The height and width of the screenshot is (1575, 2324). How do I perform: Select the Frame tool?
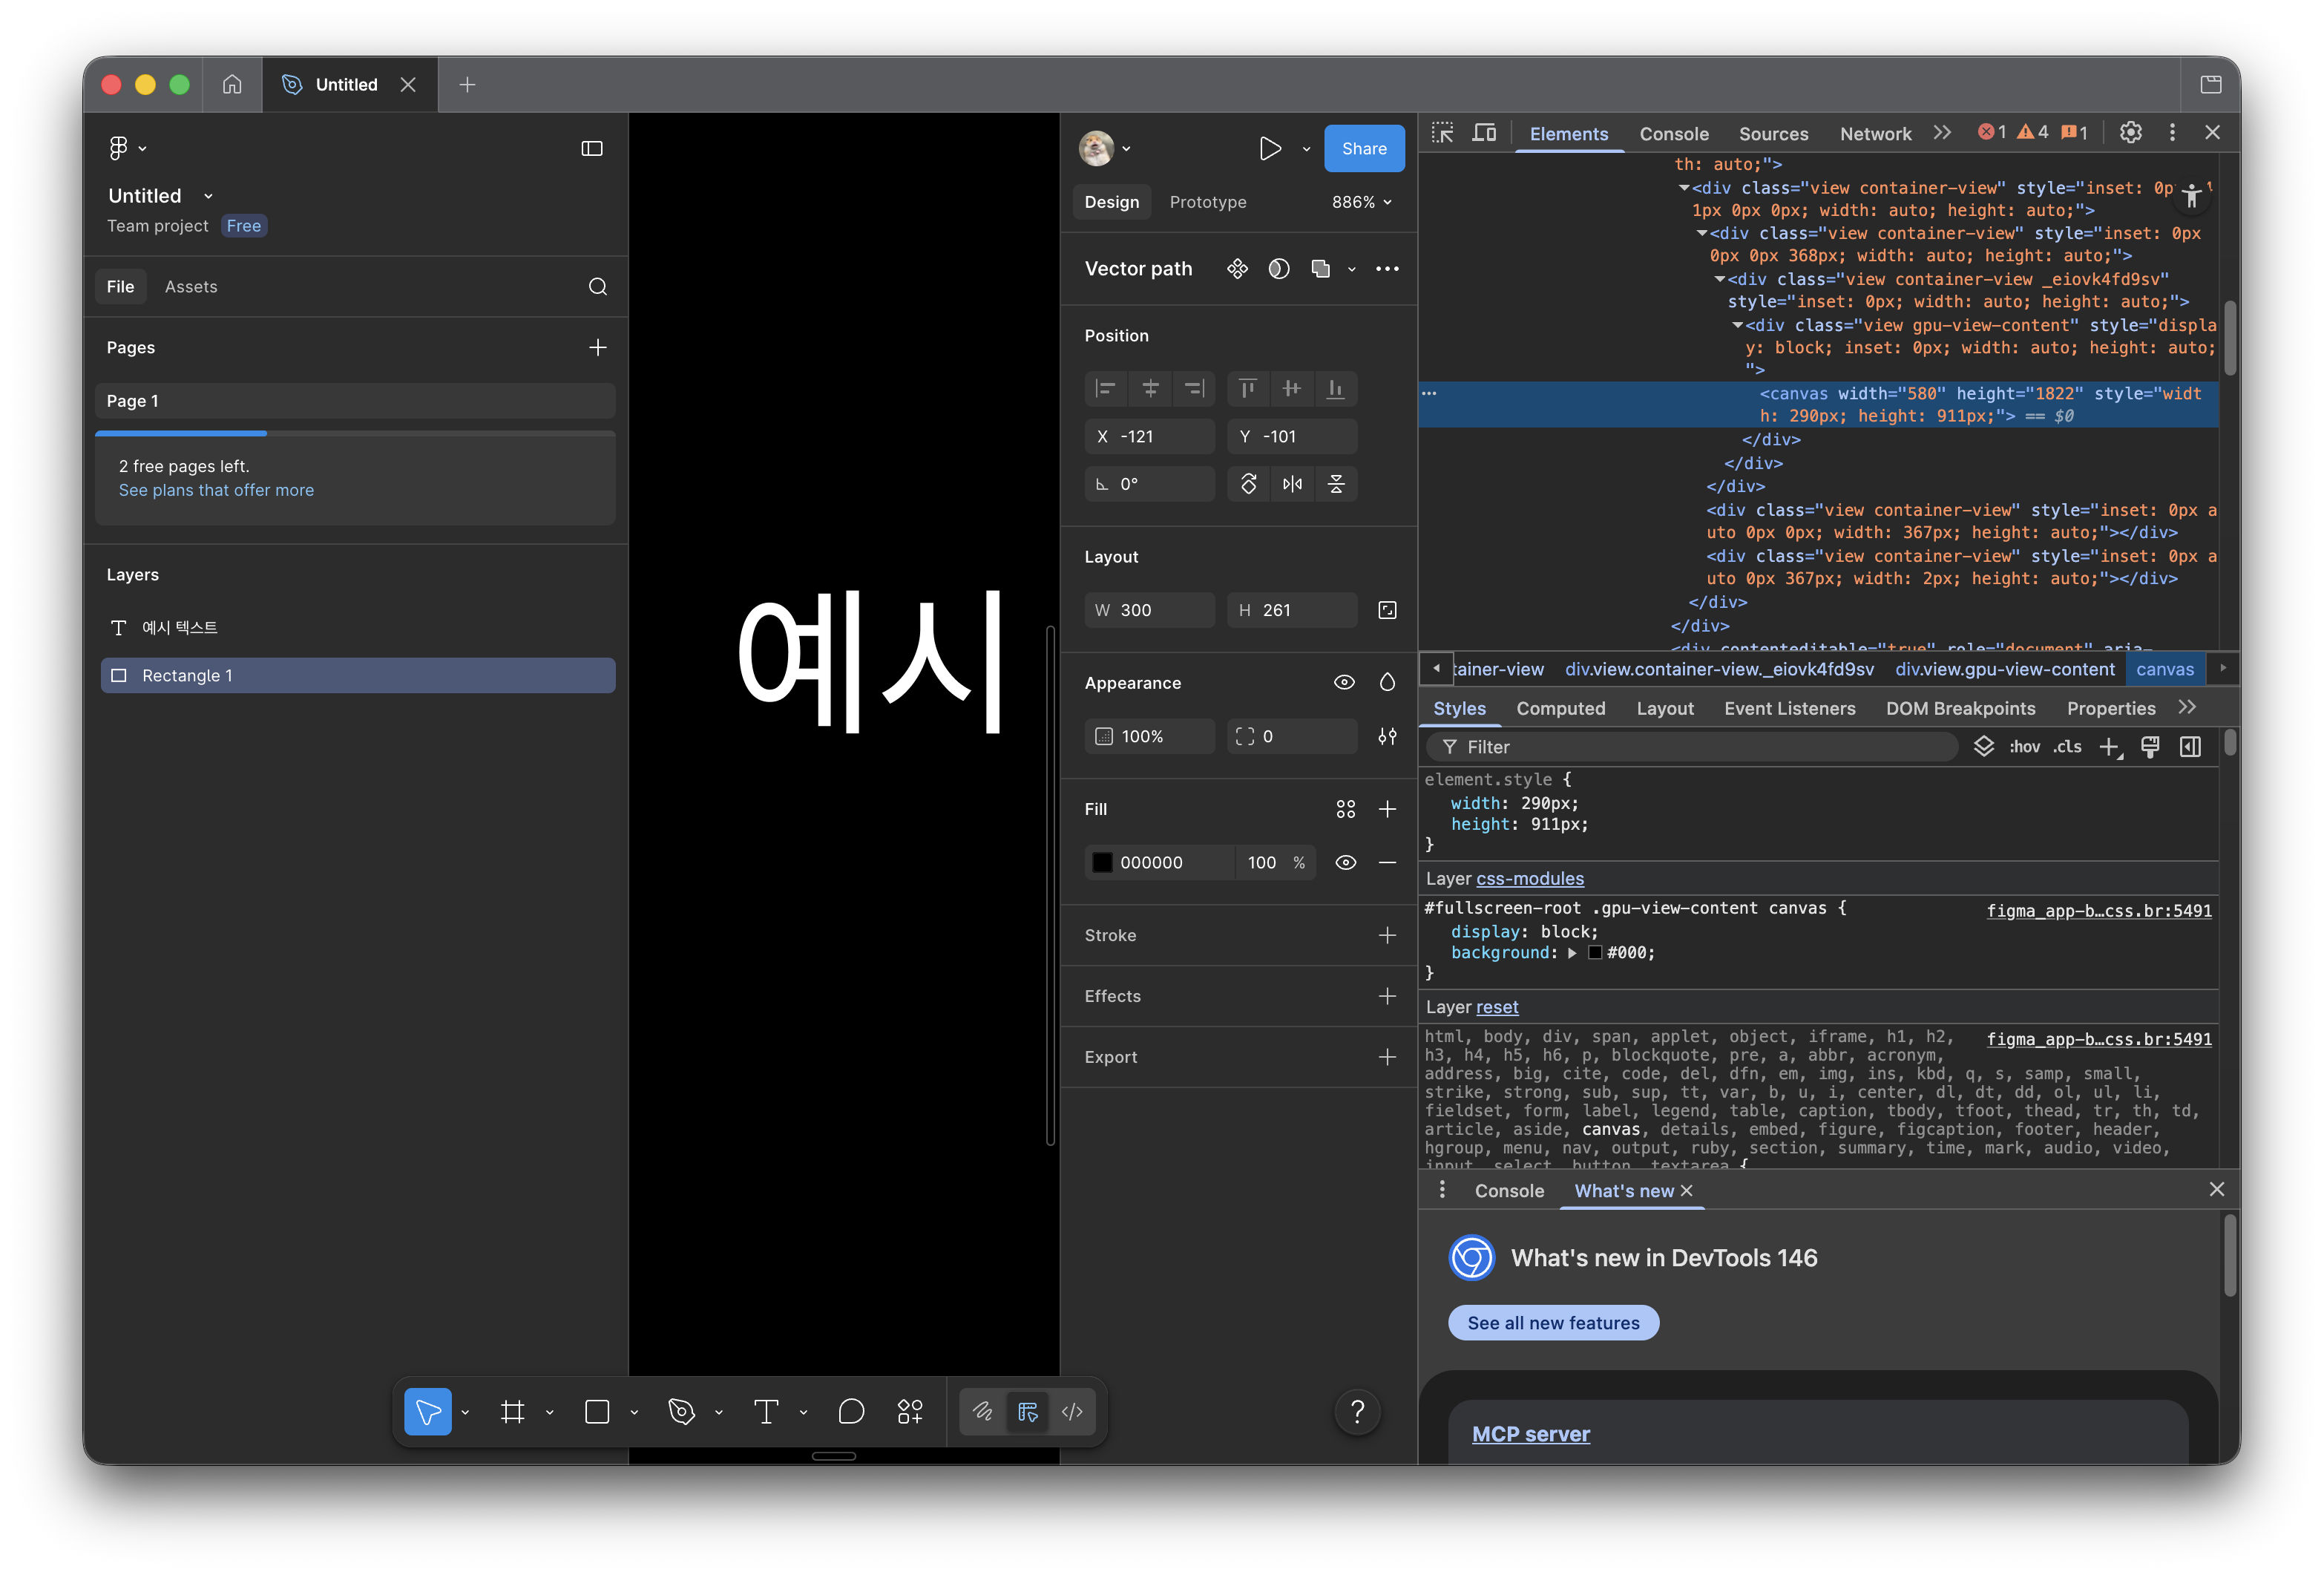[513, 1411]
